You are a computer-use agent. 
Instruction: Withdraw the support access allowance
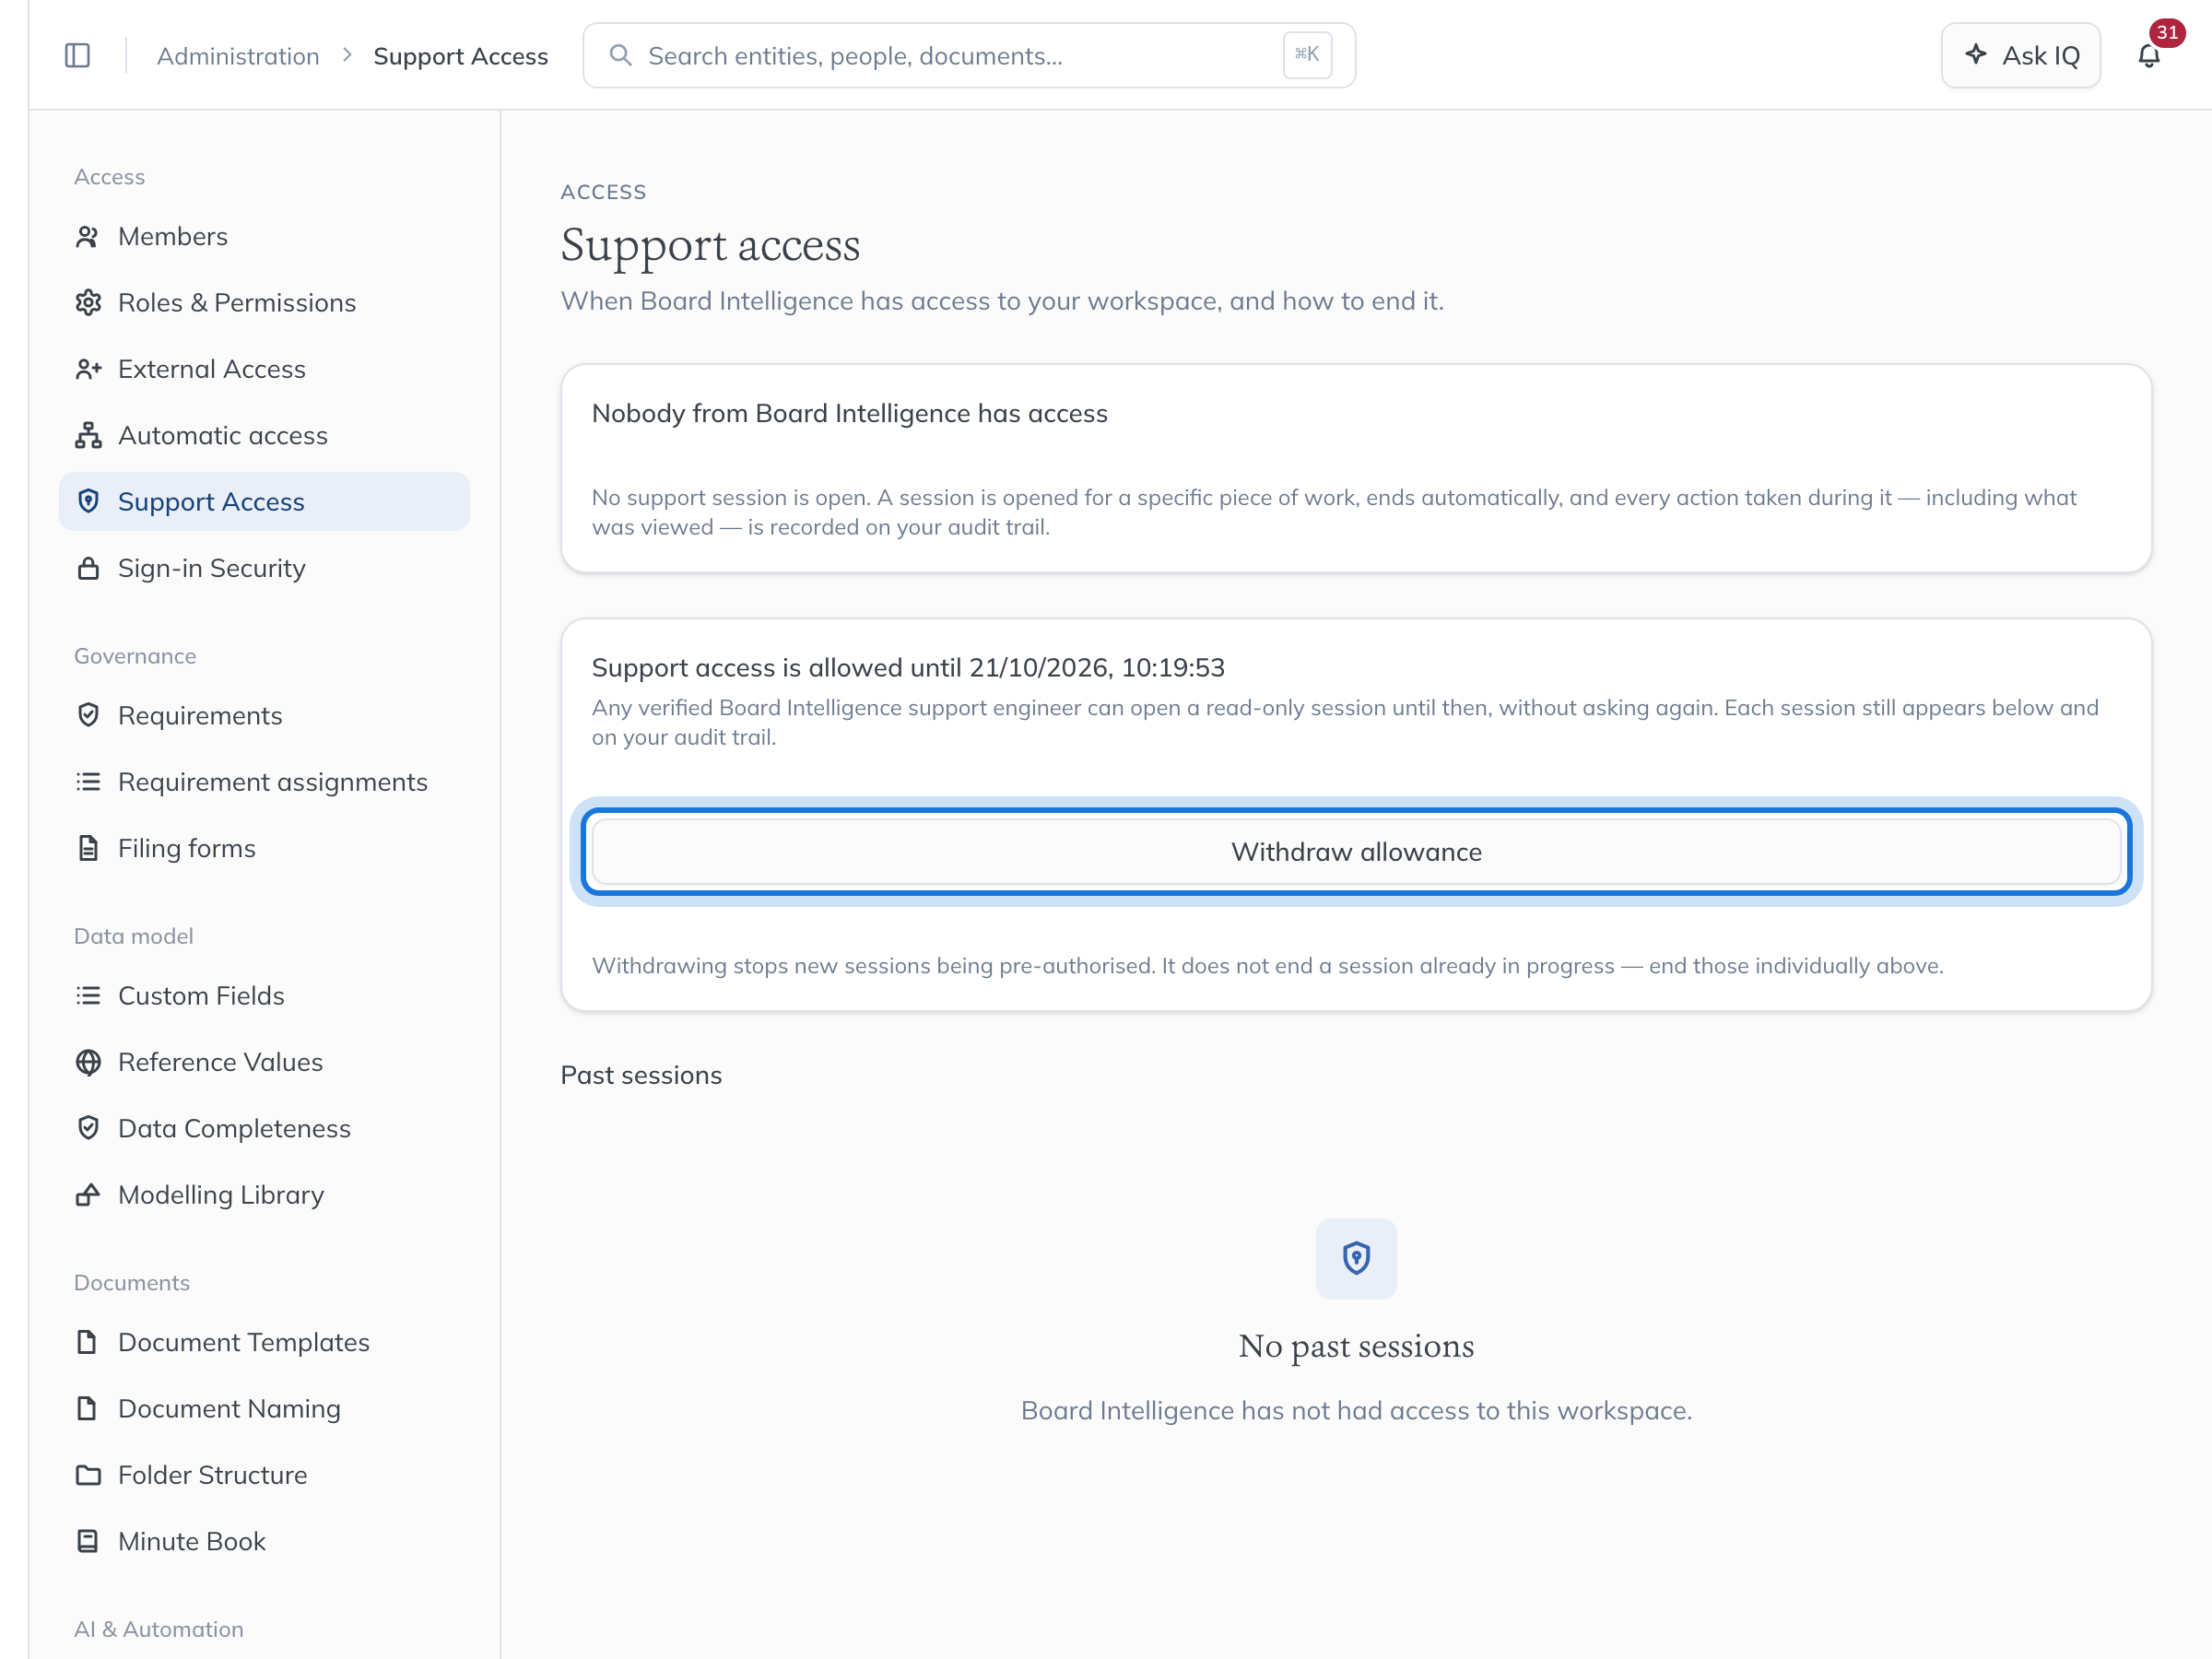pyautogui.click(x=1356, y=852)
